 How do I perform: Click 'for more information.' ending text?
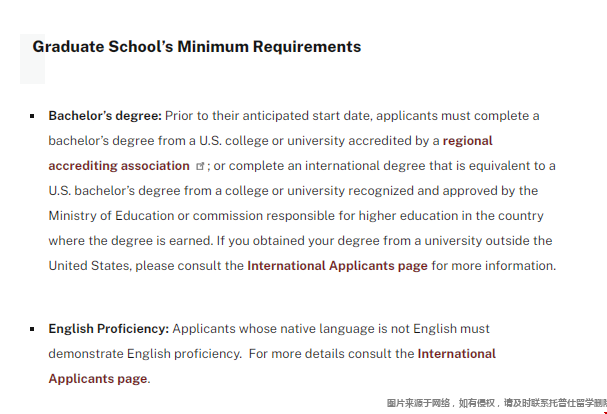pos(494,266)
